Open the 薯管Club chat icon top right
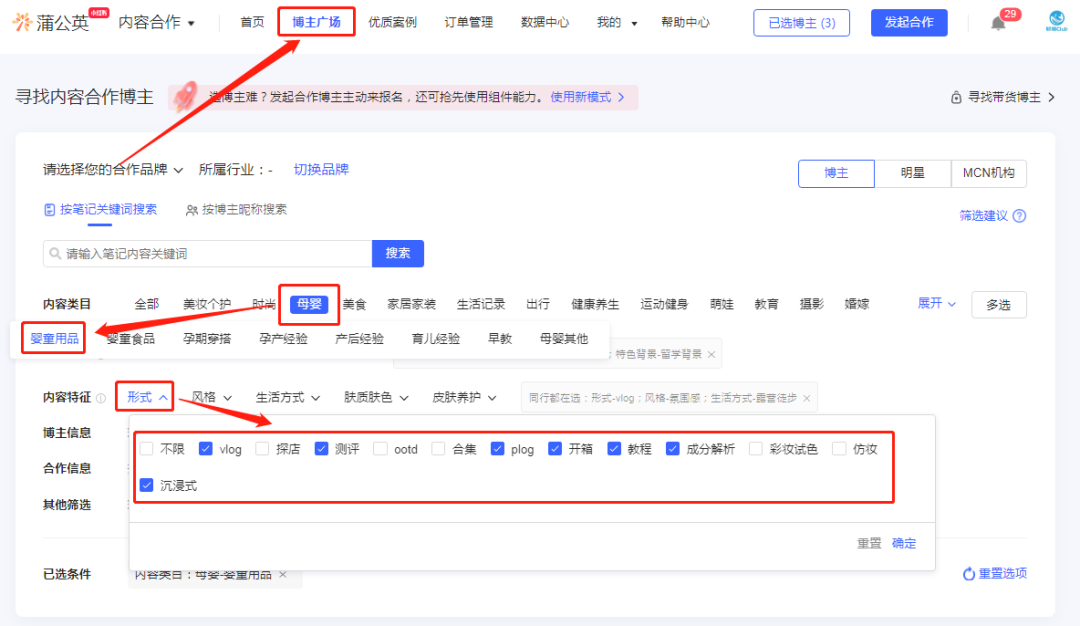1080x626 pixels. 1057,23
